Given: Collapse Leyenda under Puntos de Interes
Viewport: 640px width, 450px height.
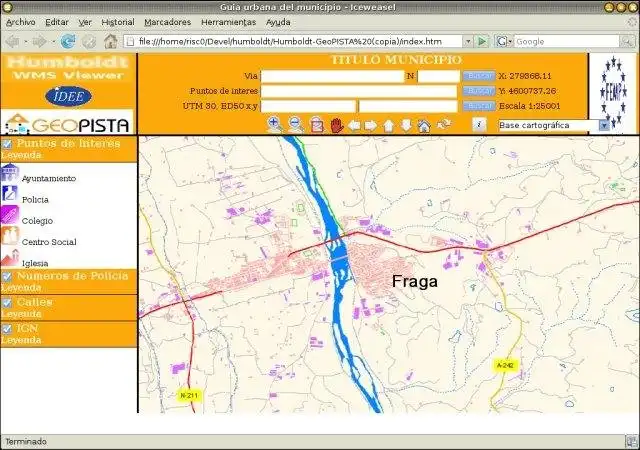Looking at the screenshot, I should coord(21,155).
